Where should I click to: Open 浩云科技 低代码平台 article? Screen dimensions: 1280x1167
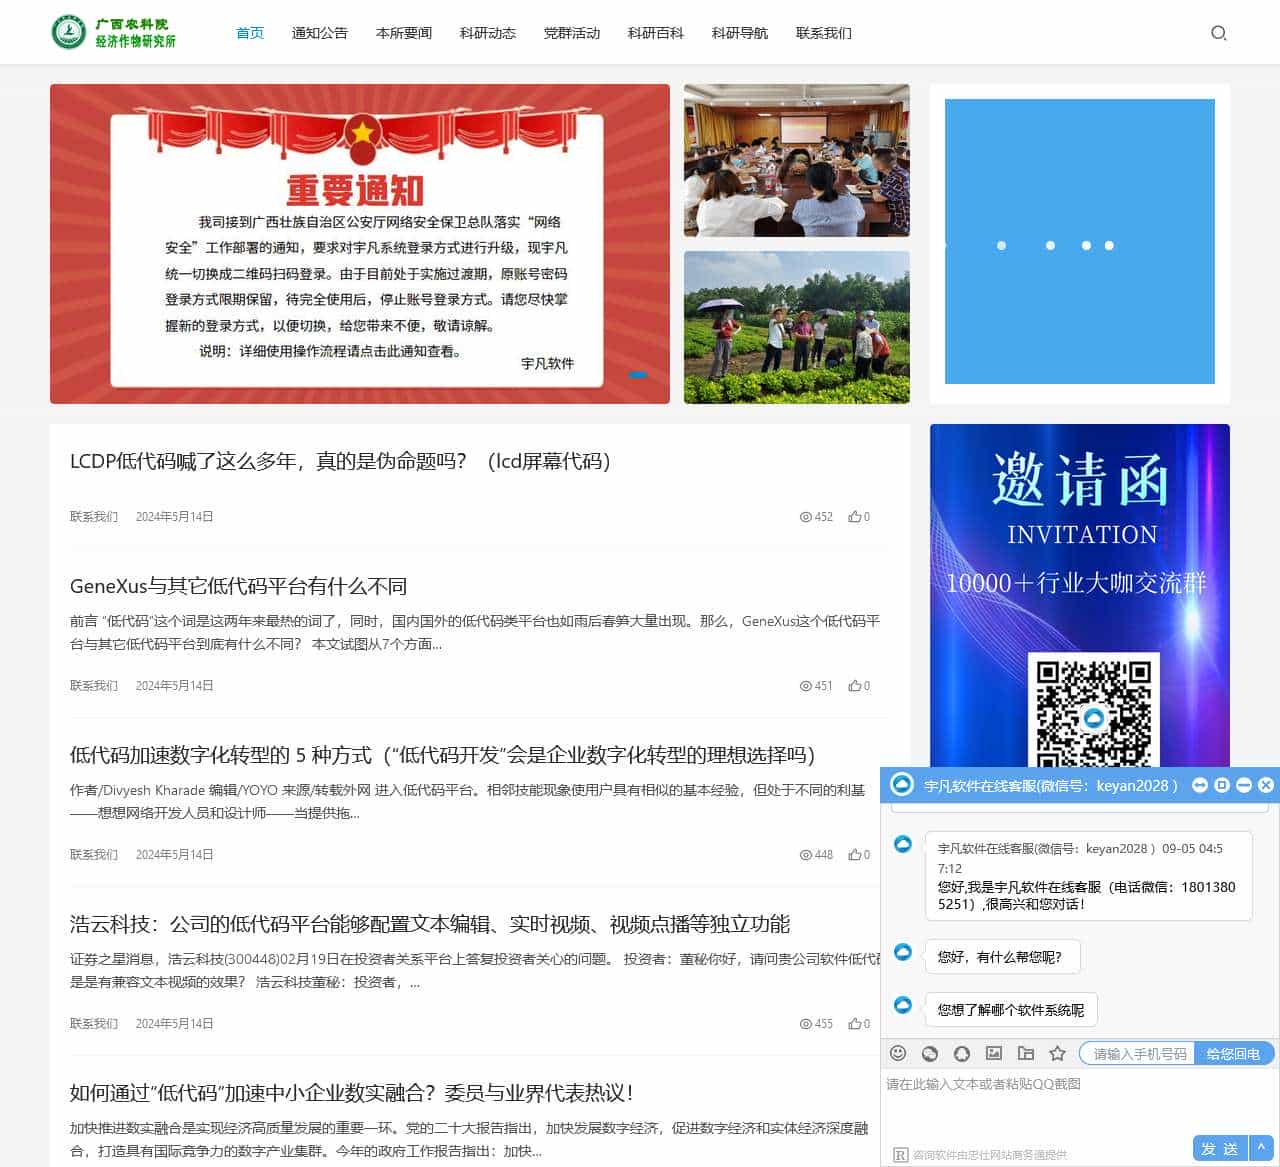430,924
